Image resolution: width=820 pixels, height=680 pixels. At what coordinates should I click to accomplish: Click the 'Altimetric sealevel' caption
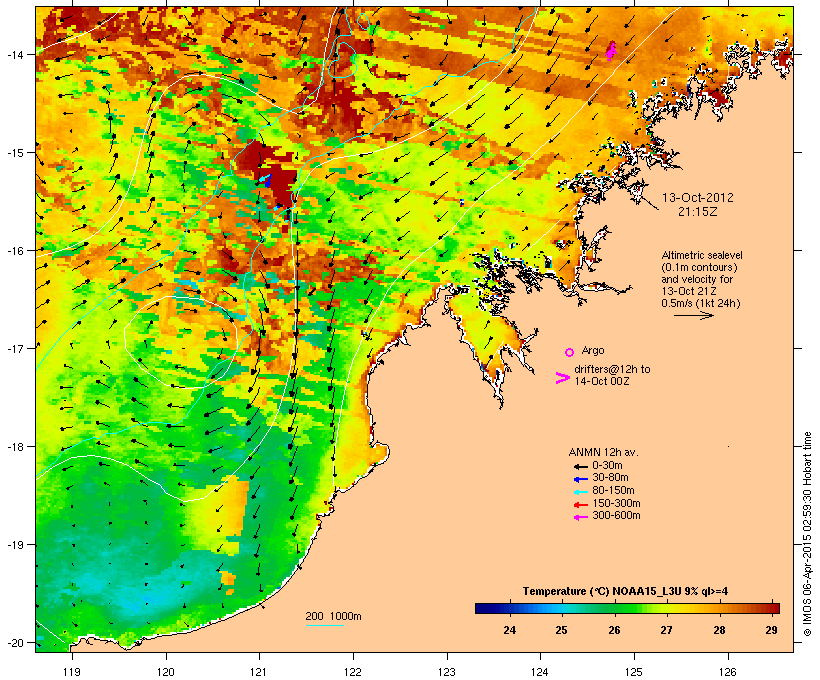[702, 255]
